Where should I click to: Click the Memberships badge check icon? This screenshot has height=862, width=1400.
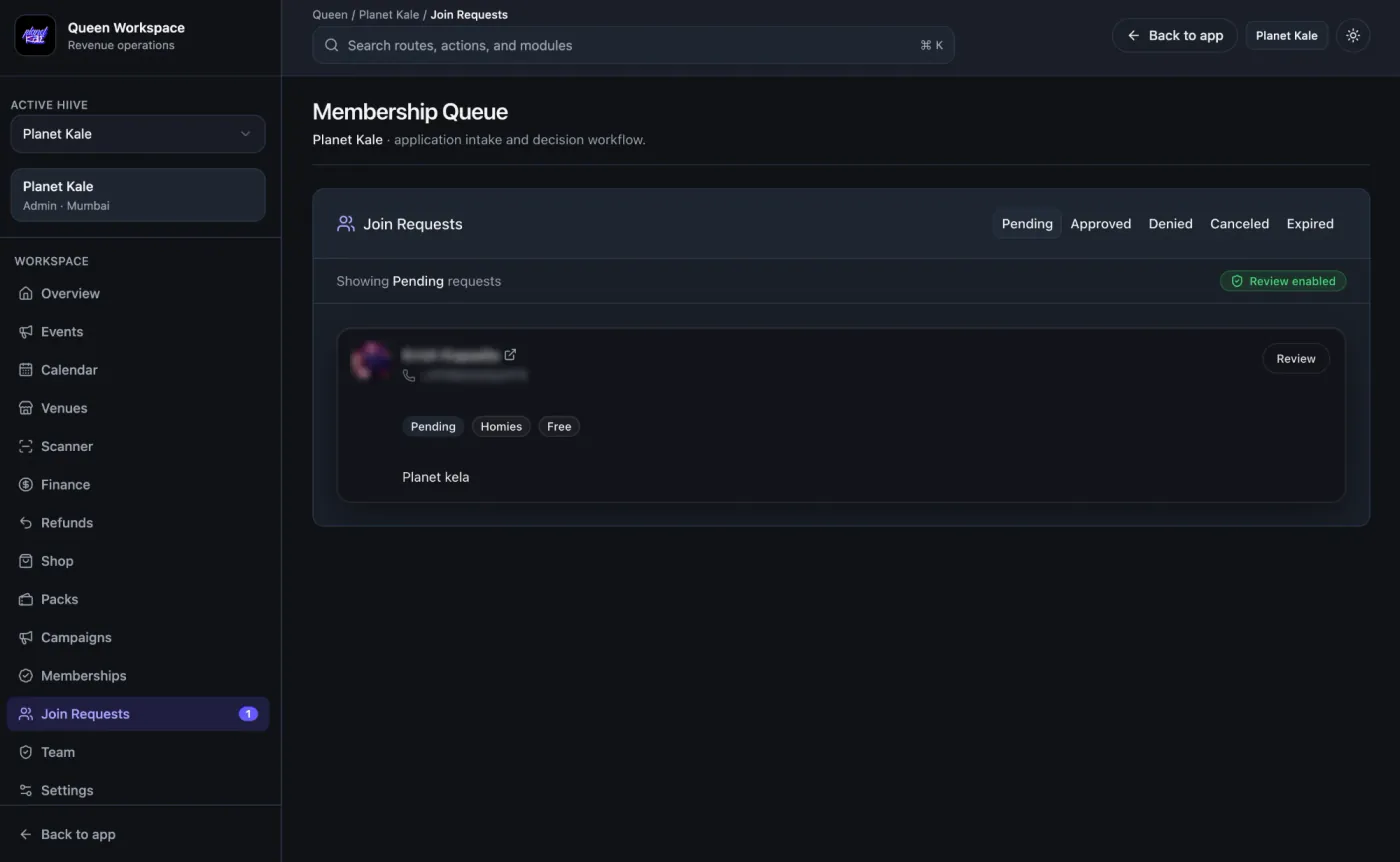click(x=26, y=676)
